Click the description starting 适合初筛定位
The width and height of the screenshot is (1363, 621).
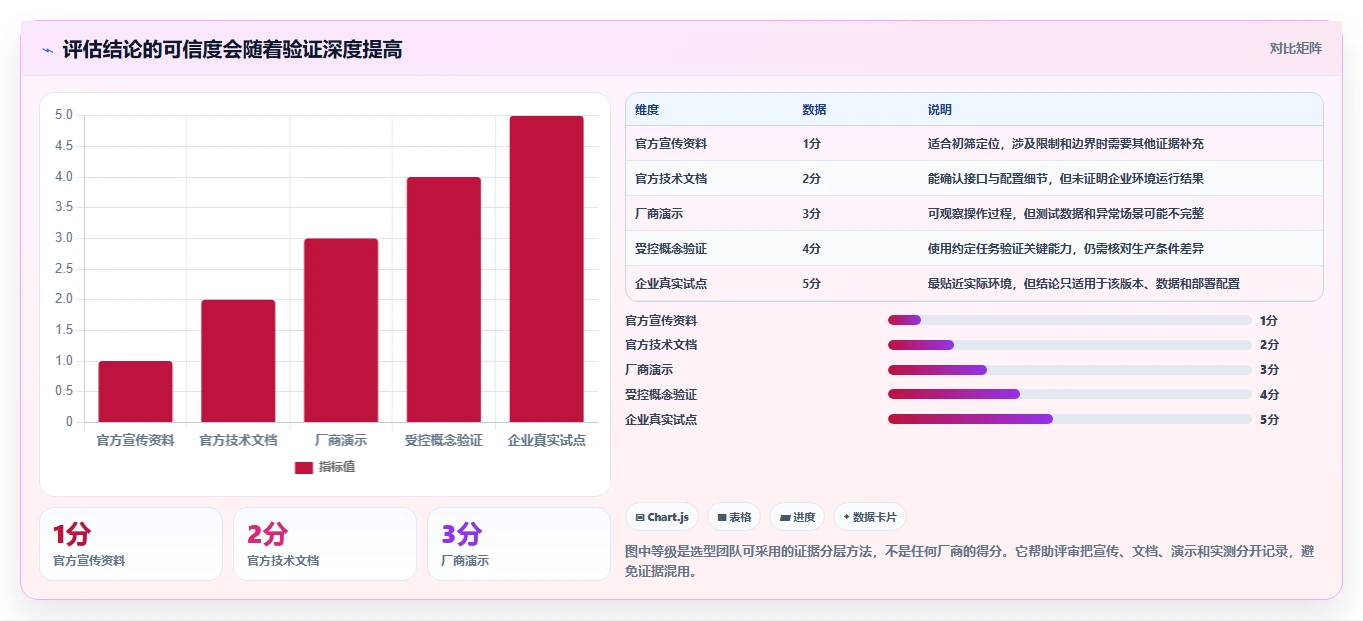pos(1066,144)
